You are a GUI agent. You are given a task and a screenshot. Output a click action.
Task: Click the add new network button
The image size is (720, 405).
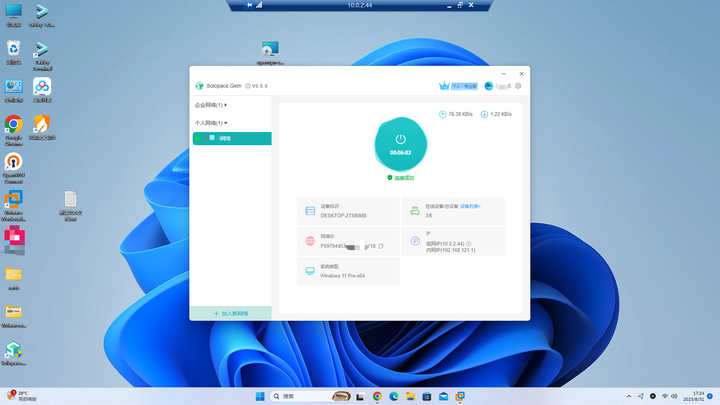[x=231, y=314]
